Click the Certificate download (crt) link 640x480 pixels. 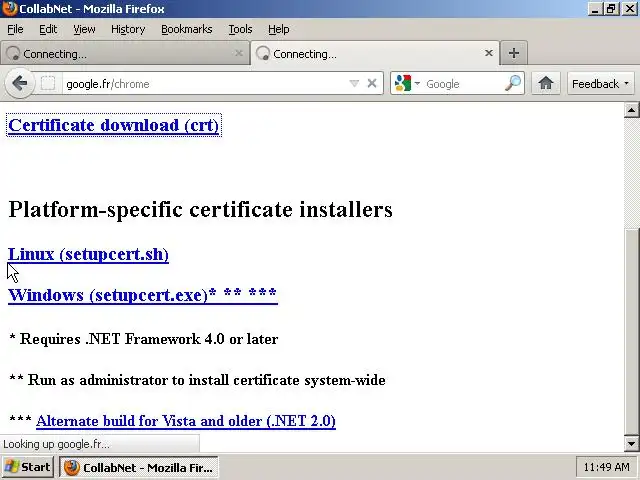coord(114,125)
